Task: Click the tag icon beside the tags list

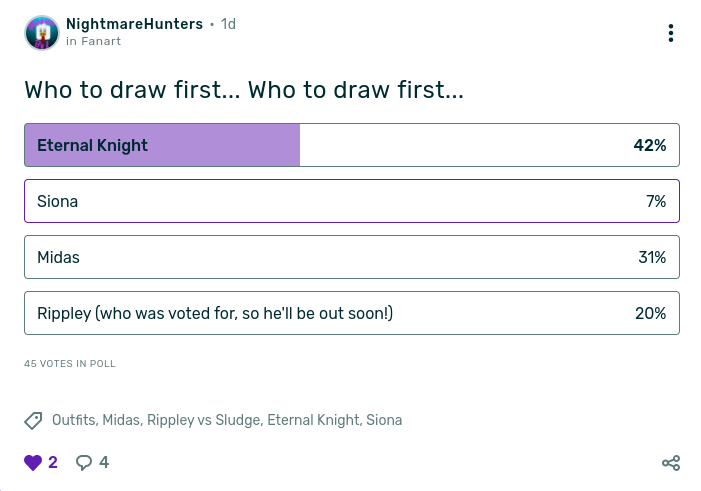Action: [x=33, y=420]
